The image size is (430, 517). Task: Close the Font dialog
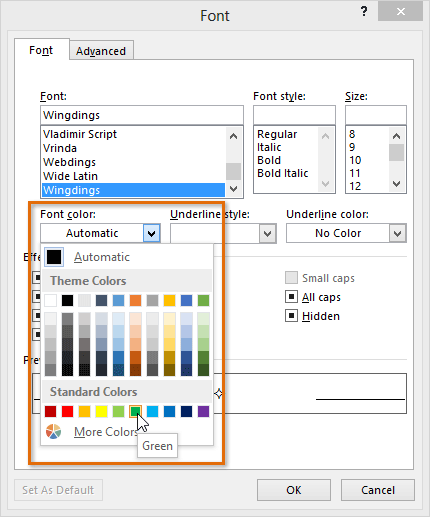401,12
